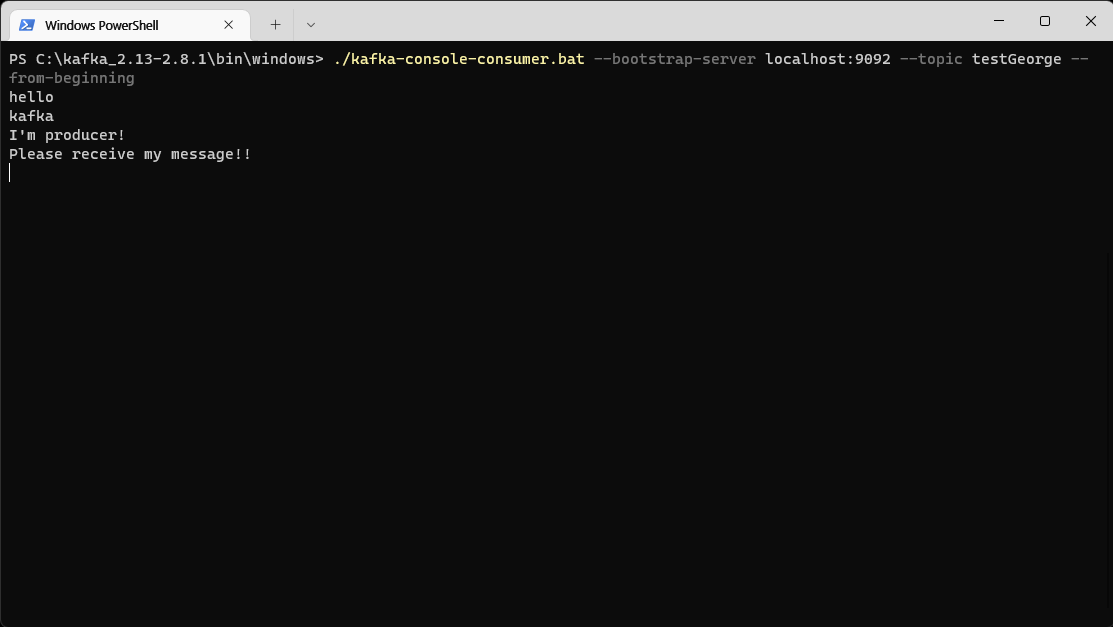Screen dimensions: 1113x627
Task: Click the kafka-console-consumer.bat command text
Action: point(459,59)
